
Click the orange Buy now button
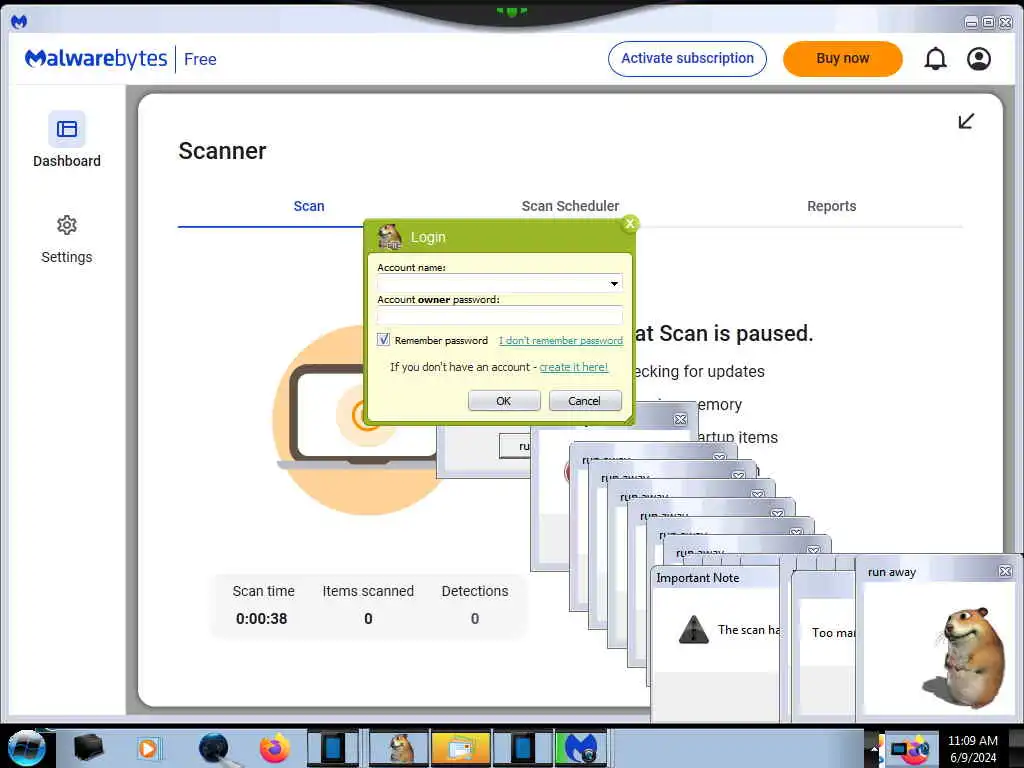click(x=842, y=59)
